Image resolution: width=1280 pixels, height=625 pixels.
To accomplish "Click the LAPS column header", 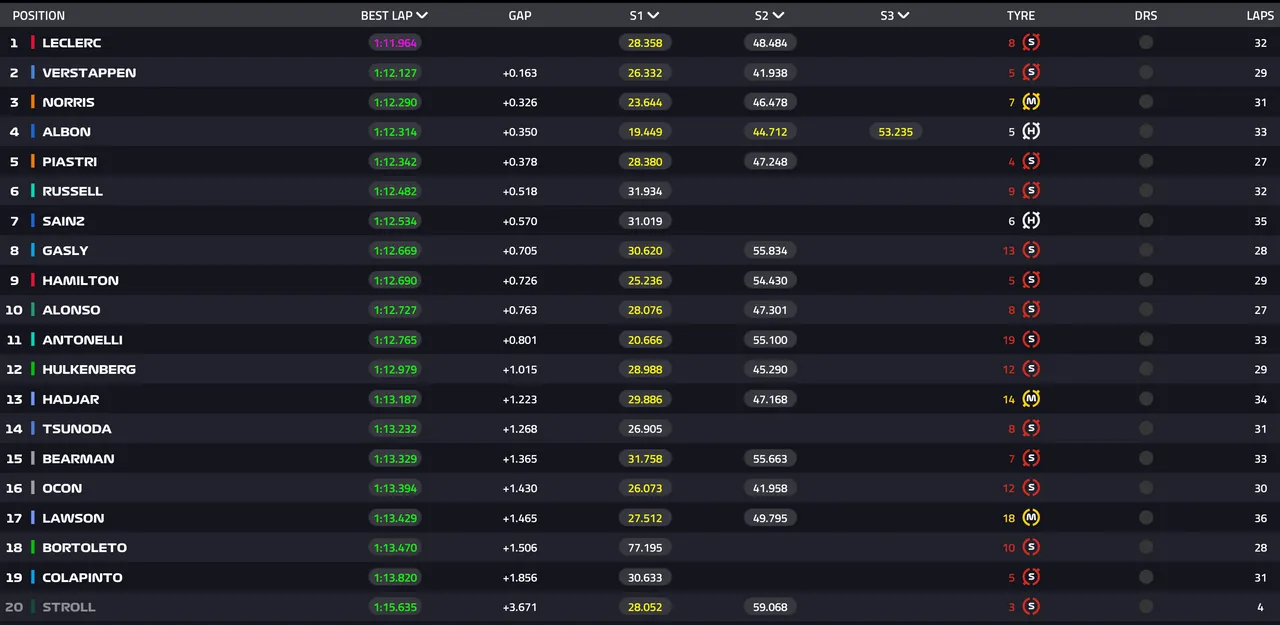I will (1260, 16).
